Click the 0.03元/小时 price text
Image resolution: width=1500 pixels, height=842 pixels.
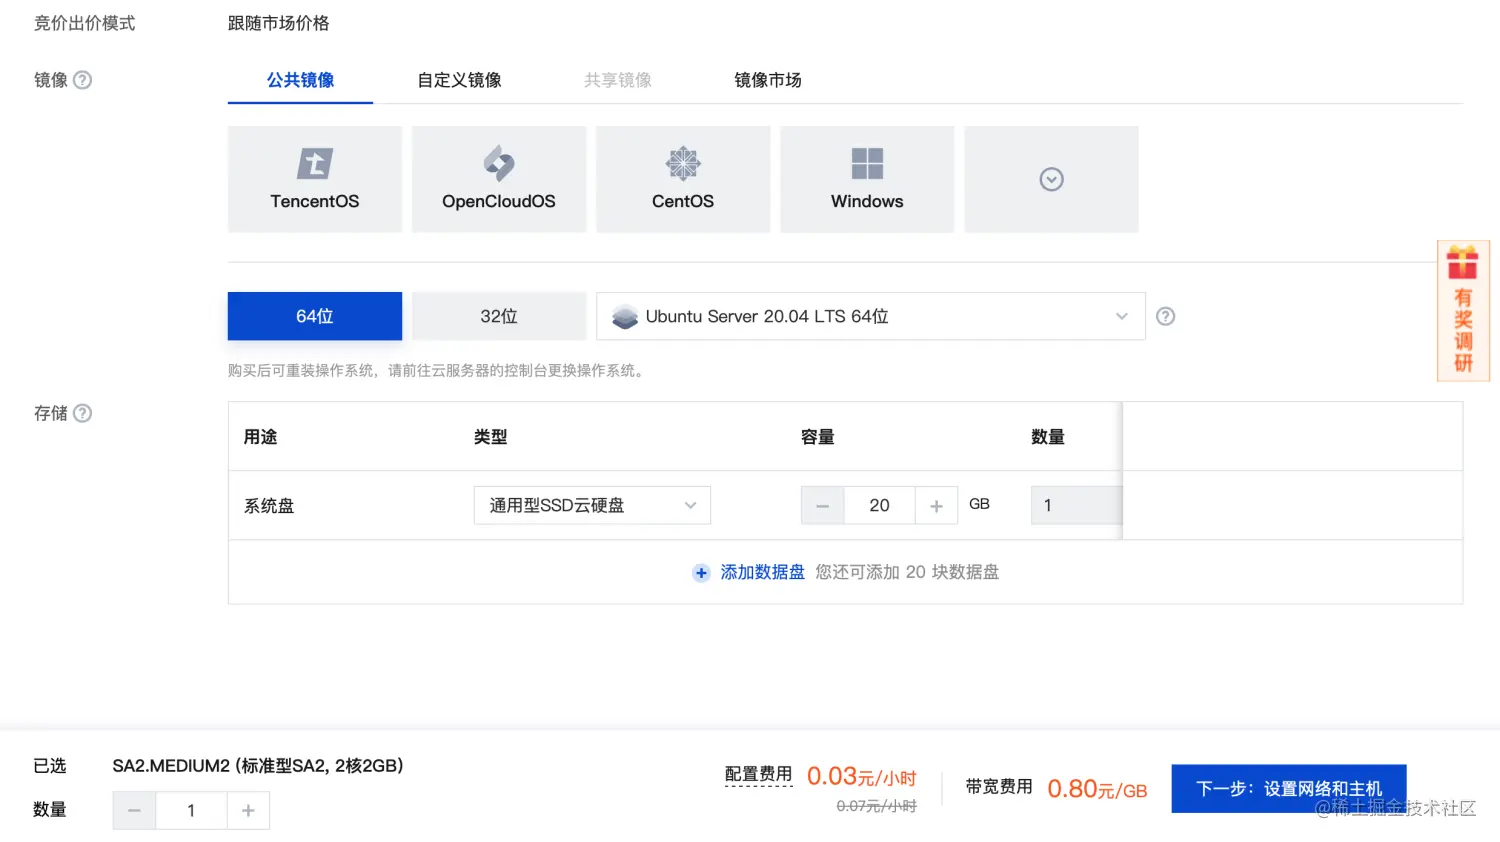click(x=862, y=776)
